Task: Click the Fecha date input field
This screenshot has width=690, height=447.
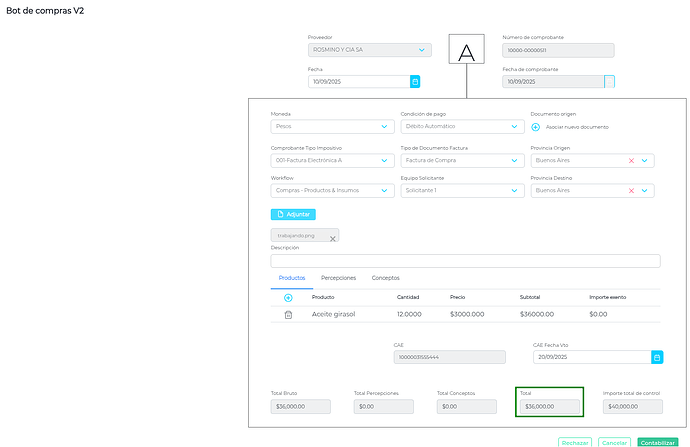Action: click(359, 81)
